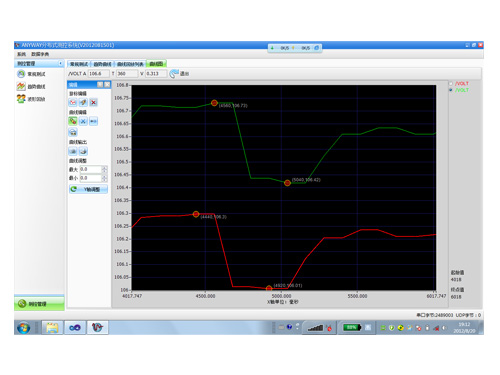
Task: Increase 最大 value with its up stepper arrow
Action: [x=105, y=168]
